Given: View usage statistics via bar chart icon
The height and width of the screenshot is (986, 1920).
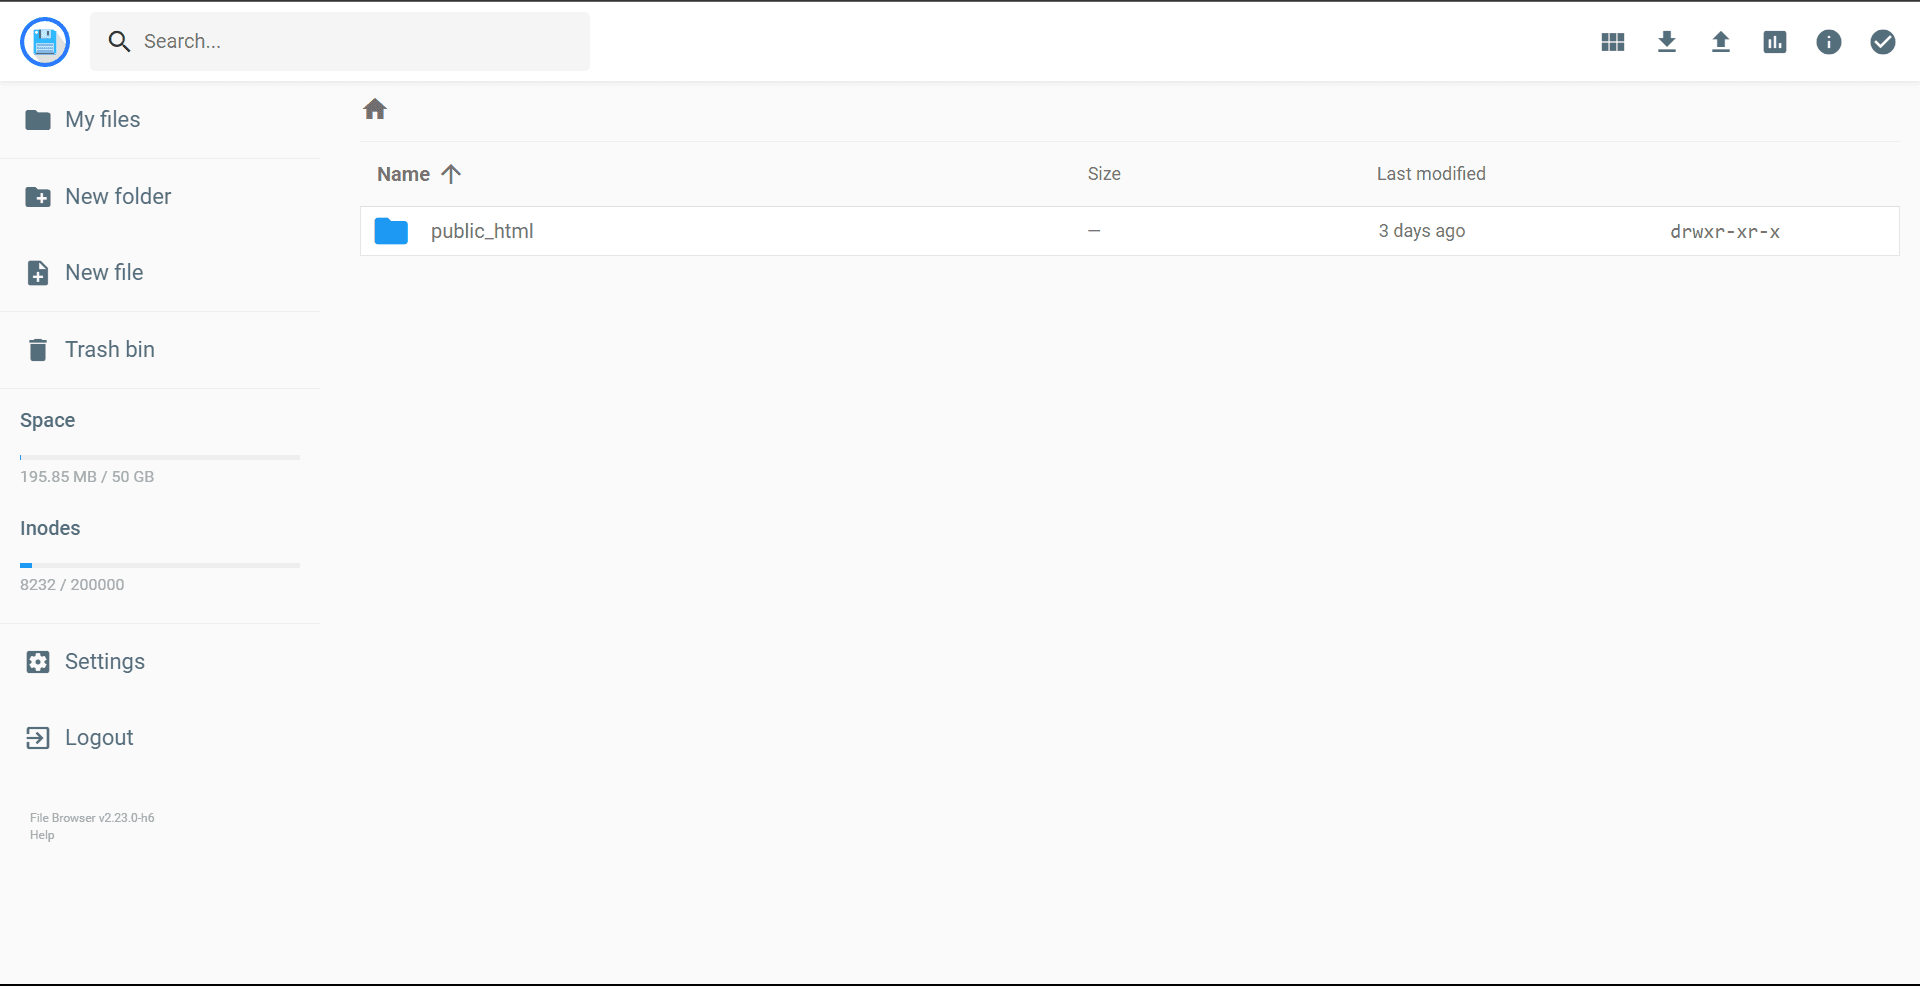Looking at the screenshot, I should pyautogui.click(x=1775, y=42).
